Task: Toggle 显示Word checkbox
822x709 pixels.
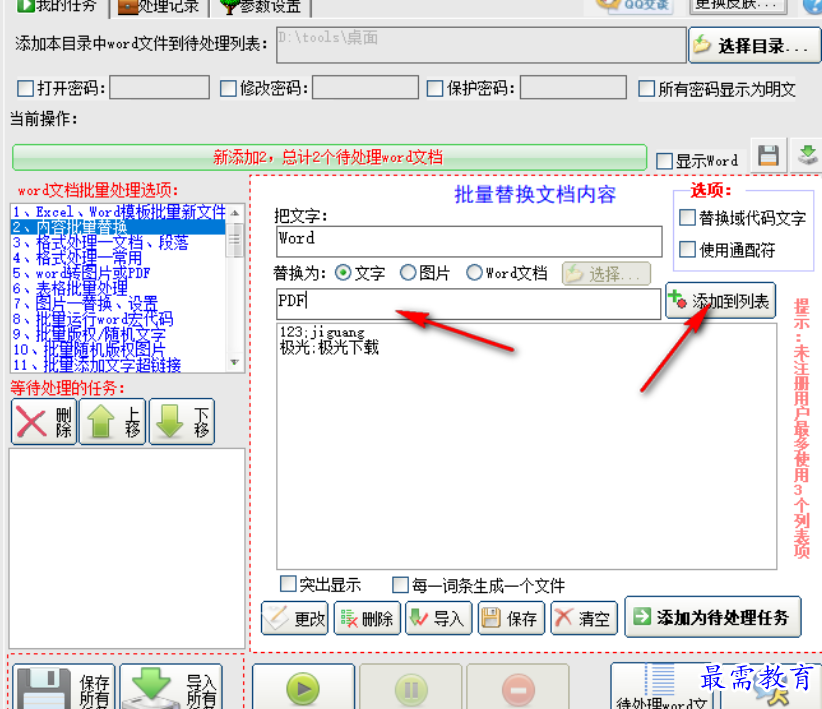Action: point(664,160)
